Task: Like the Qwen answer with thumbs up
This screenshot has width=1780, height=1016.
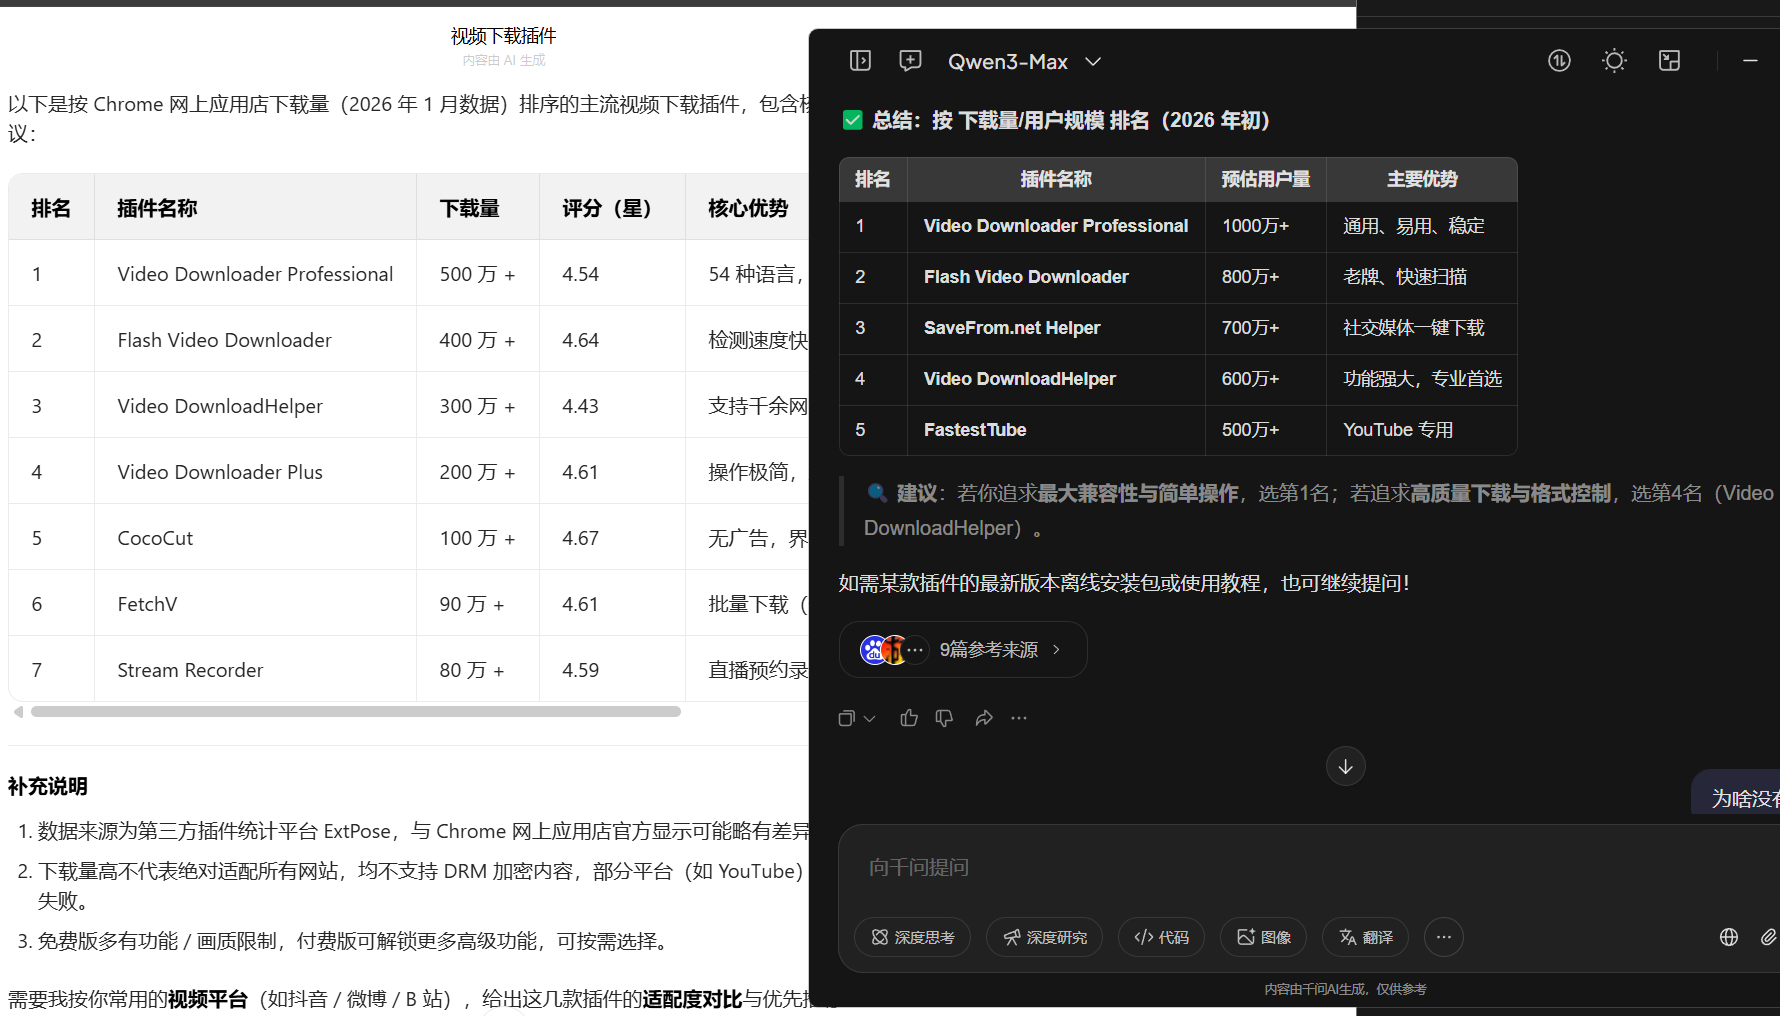Action: click(909, 718)
